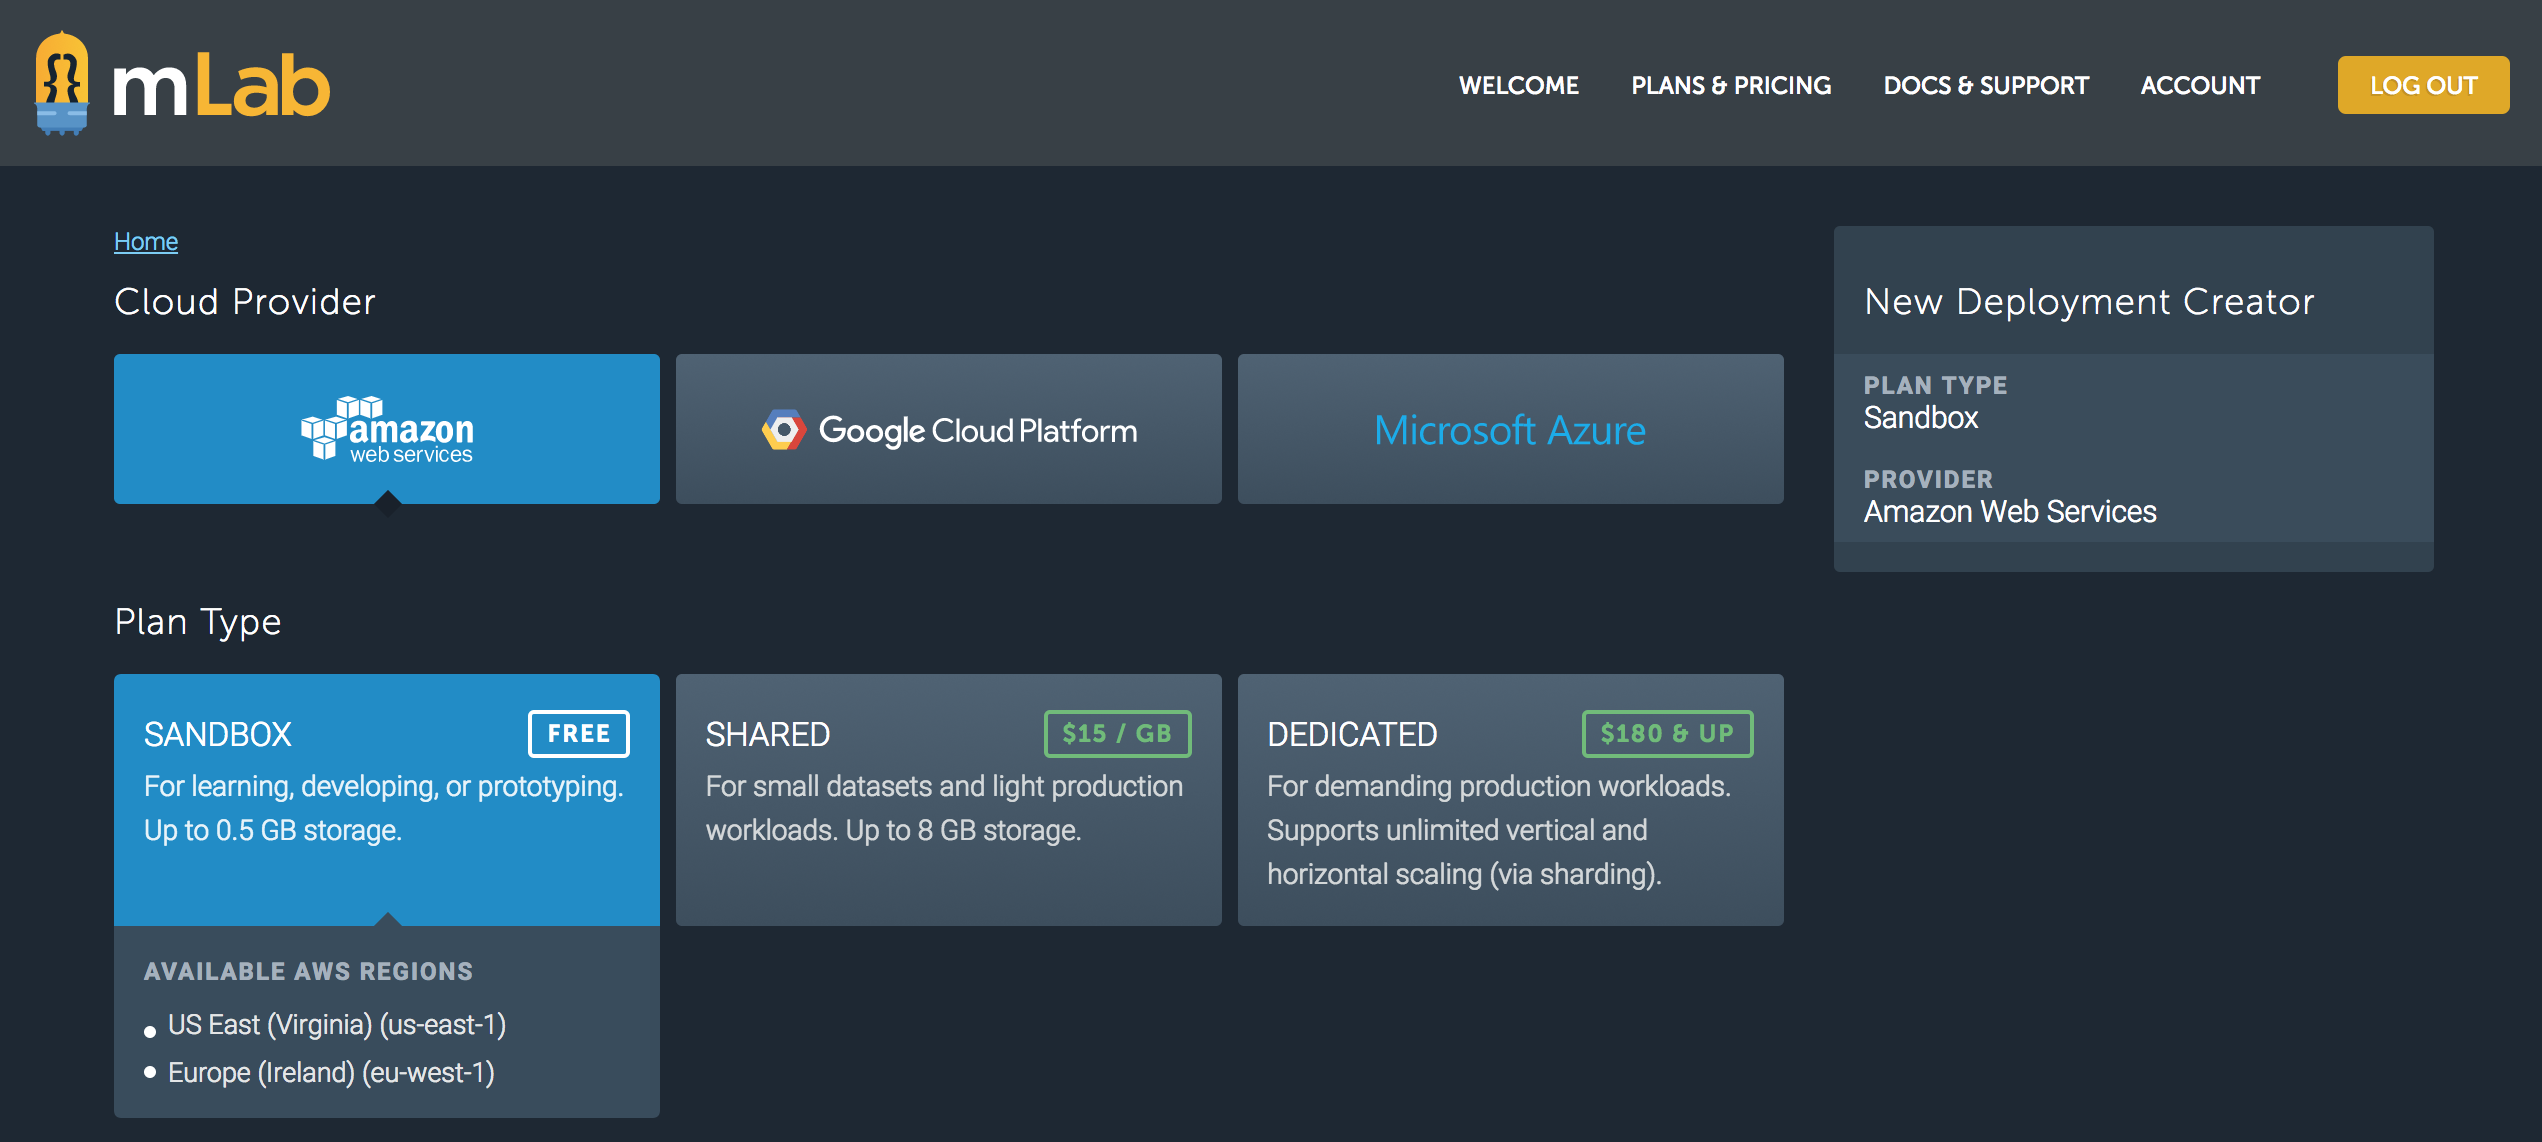
Task: Click the $15 / GB price badge
Action: [1116, 733]
